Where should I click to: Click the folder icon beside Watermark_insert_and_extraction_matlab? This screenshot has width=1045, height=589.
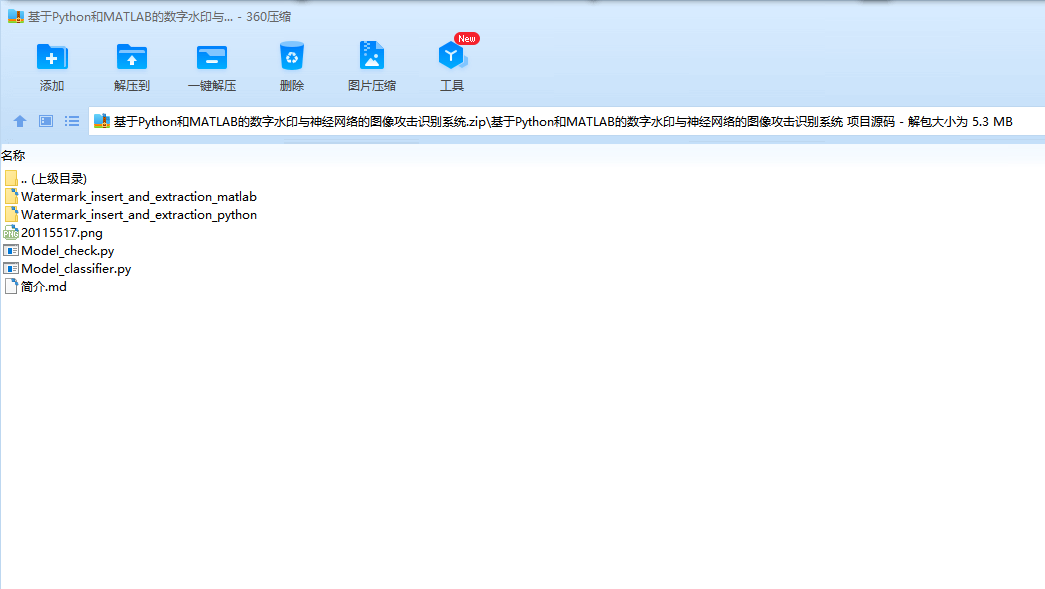(x=11, y=197)
